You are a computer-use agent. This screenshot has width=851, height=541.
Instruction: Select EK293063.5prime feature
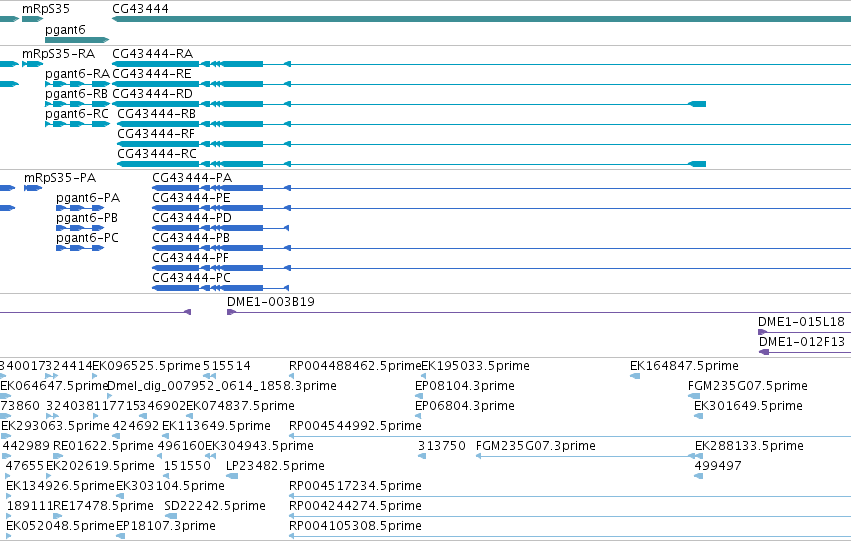click(x=55, y=426)
